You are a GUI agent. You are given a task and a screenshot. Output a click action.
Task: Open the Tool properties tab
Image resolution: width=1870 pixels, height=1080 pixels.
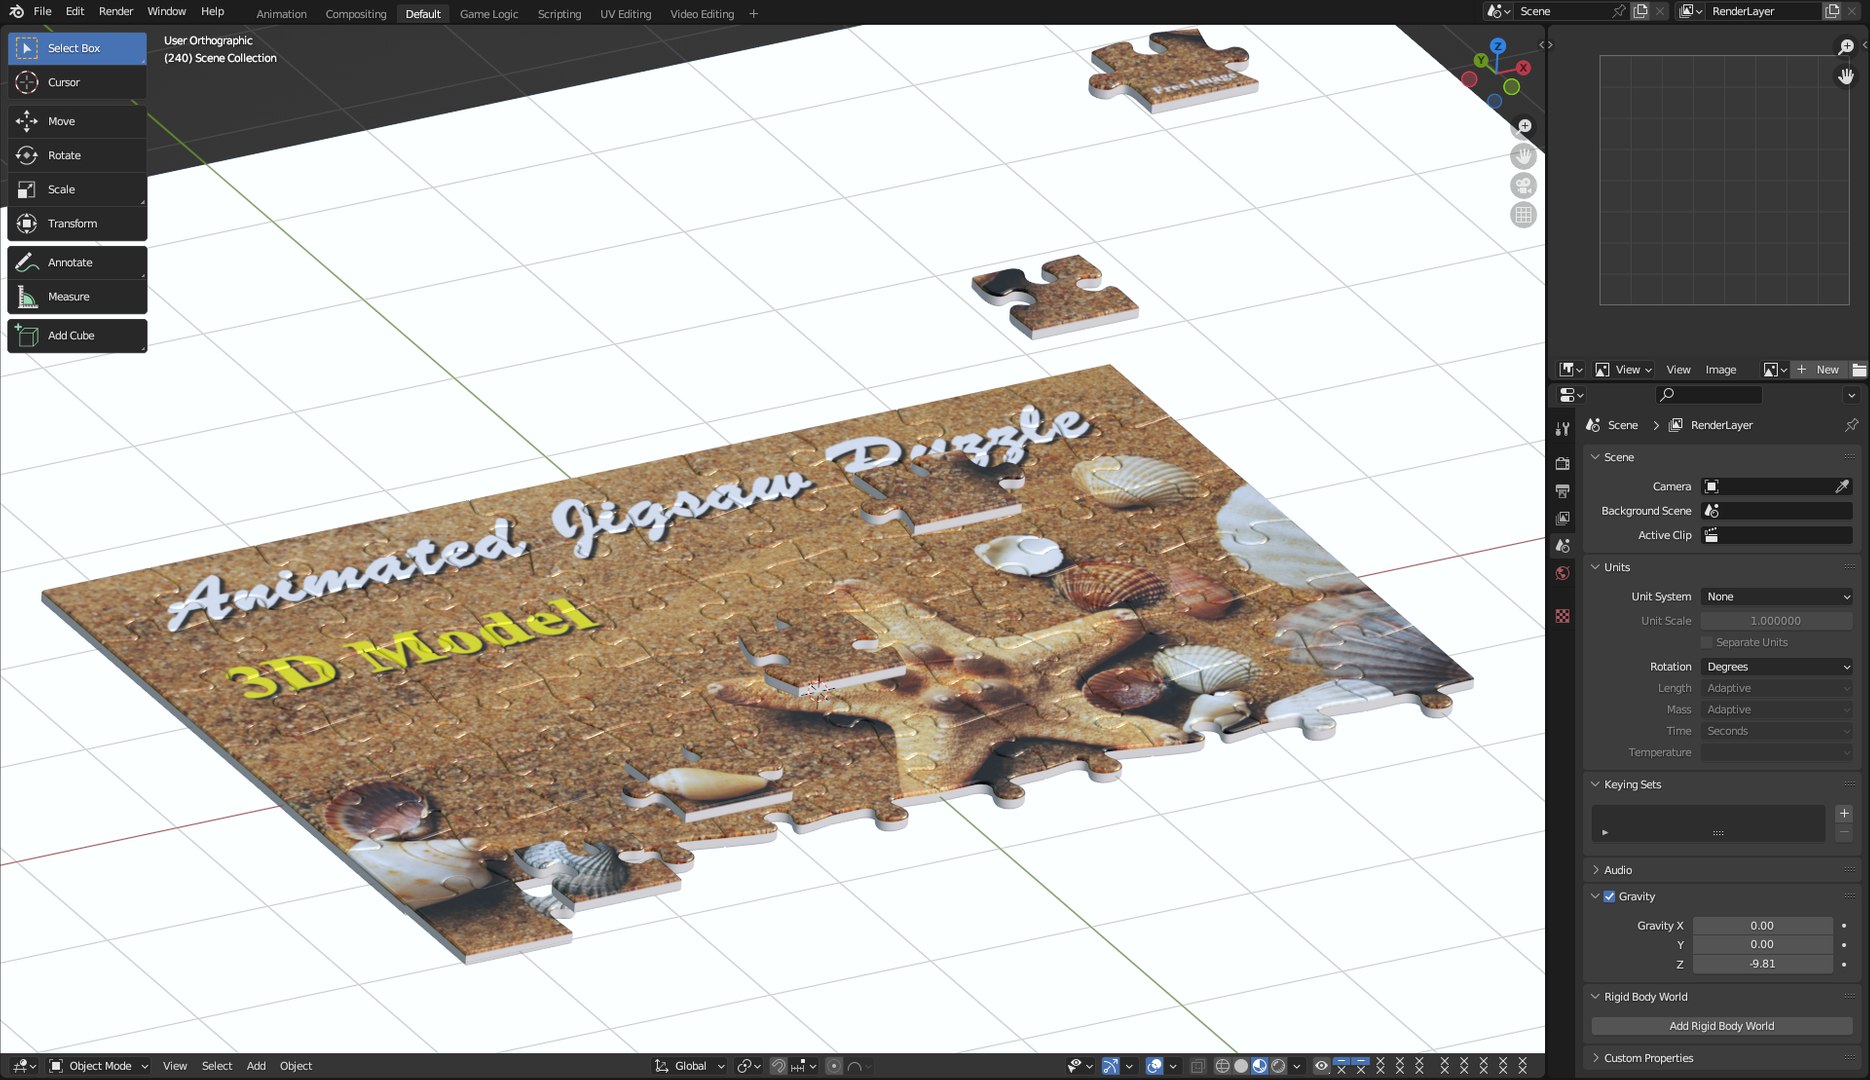[1562, 429]
